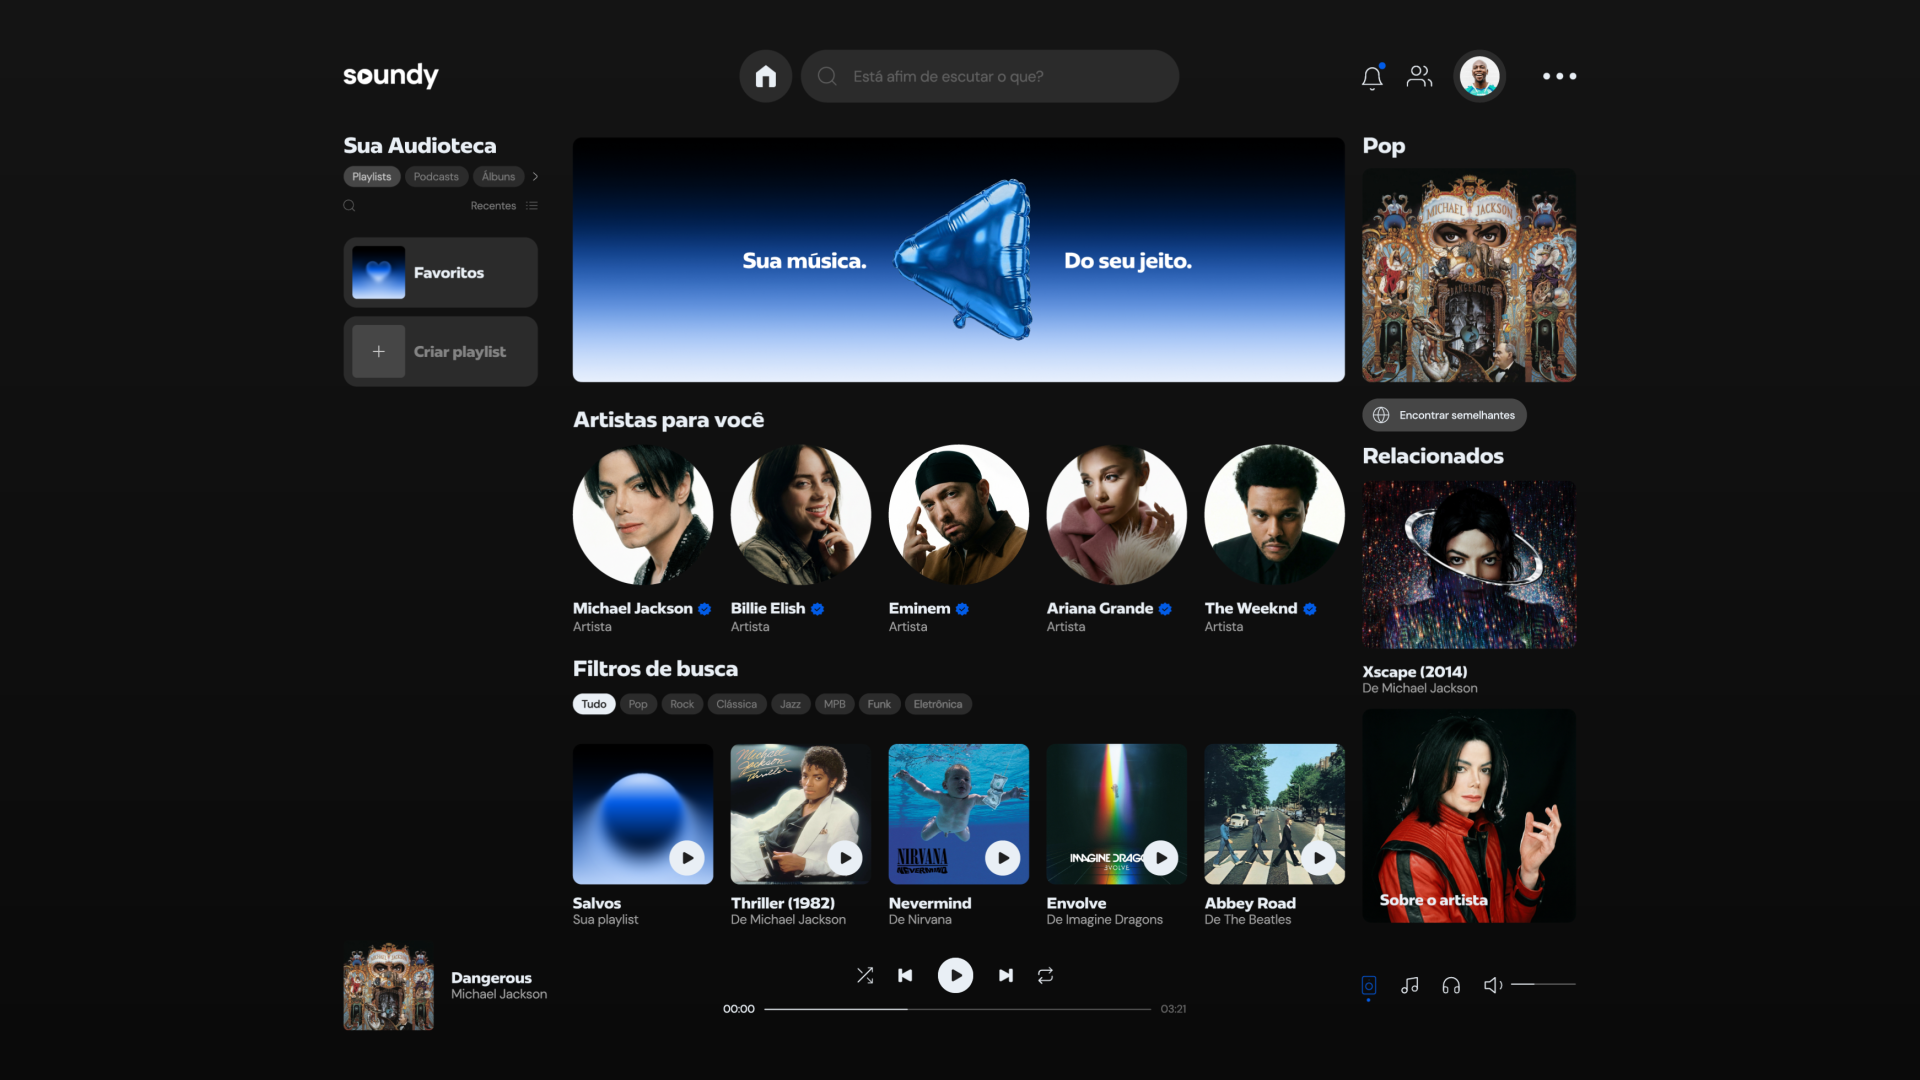Search within Sua Audioteca library
Viewport: 1920px width, 1080px height.
349,206
